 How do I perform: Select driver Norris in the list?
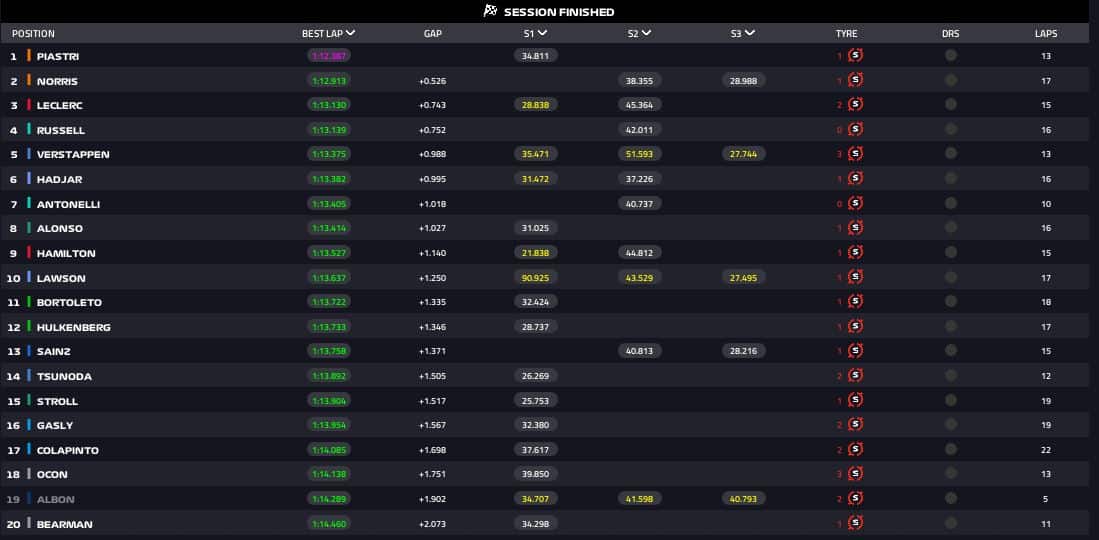pyautogui.click(x=57, y=81)
